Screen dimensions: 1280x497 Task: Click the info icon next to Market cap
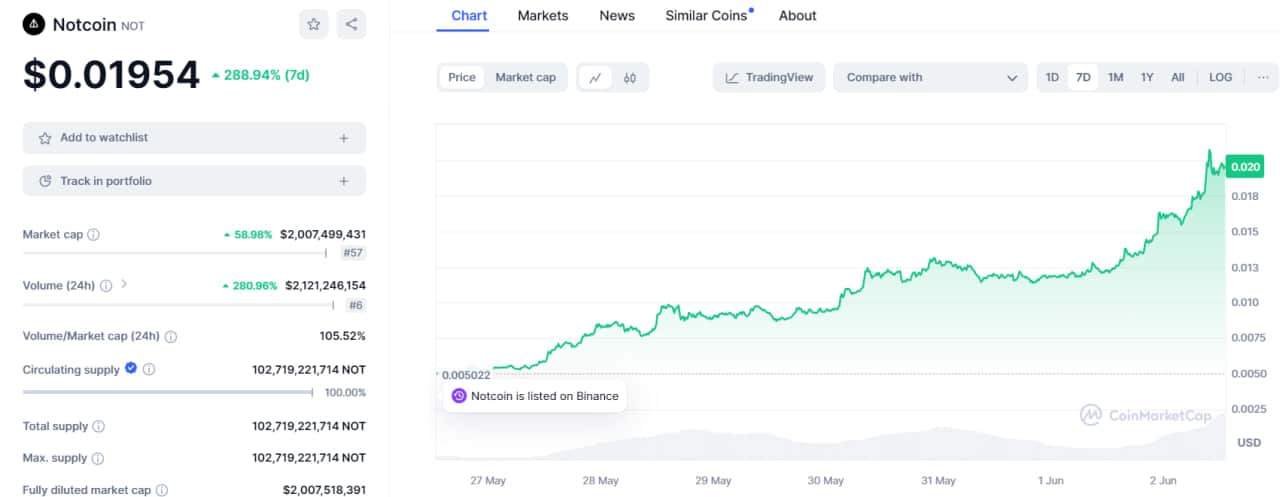tap(93, 234)
